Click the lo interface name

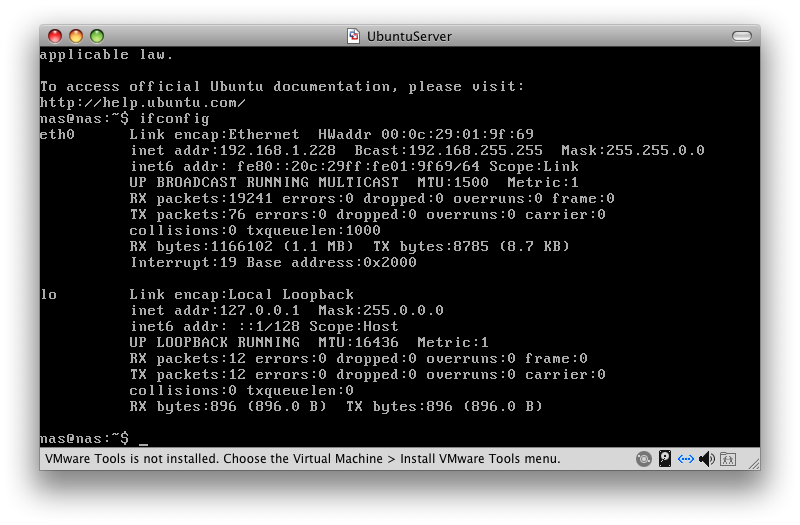click(48, 294)
